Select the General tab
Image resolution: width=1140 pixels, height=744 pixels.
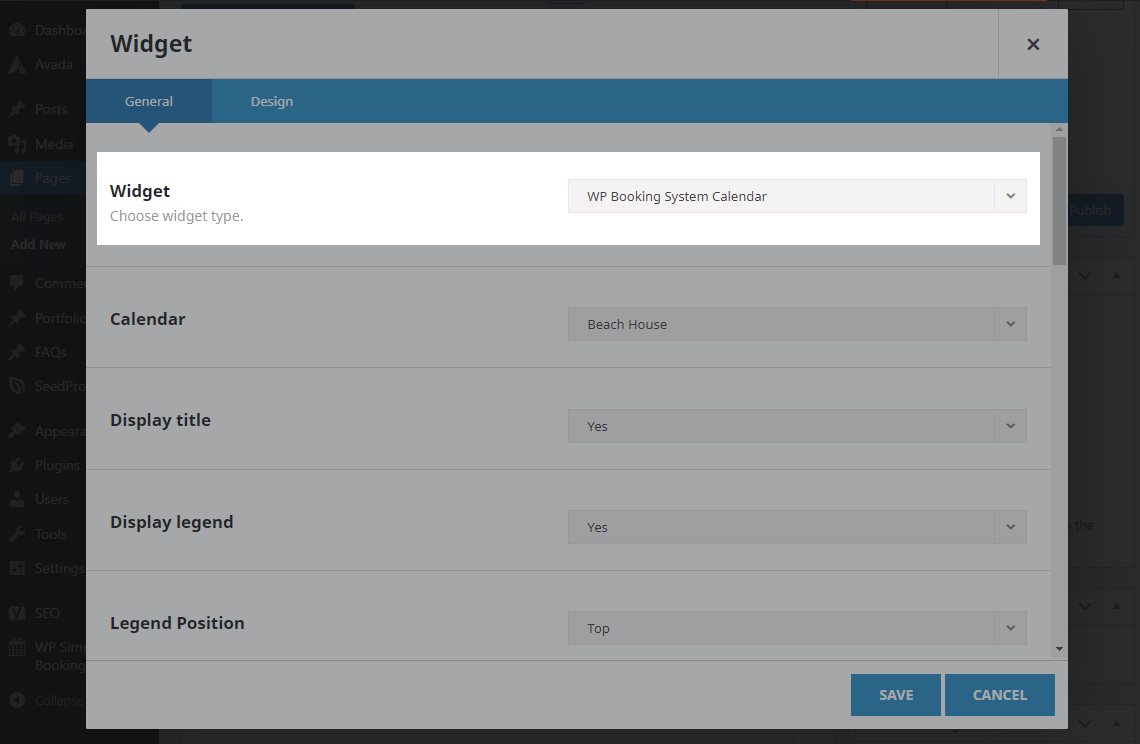coord(149,101)
